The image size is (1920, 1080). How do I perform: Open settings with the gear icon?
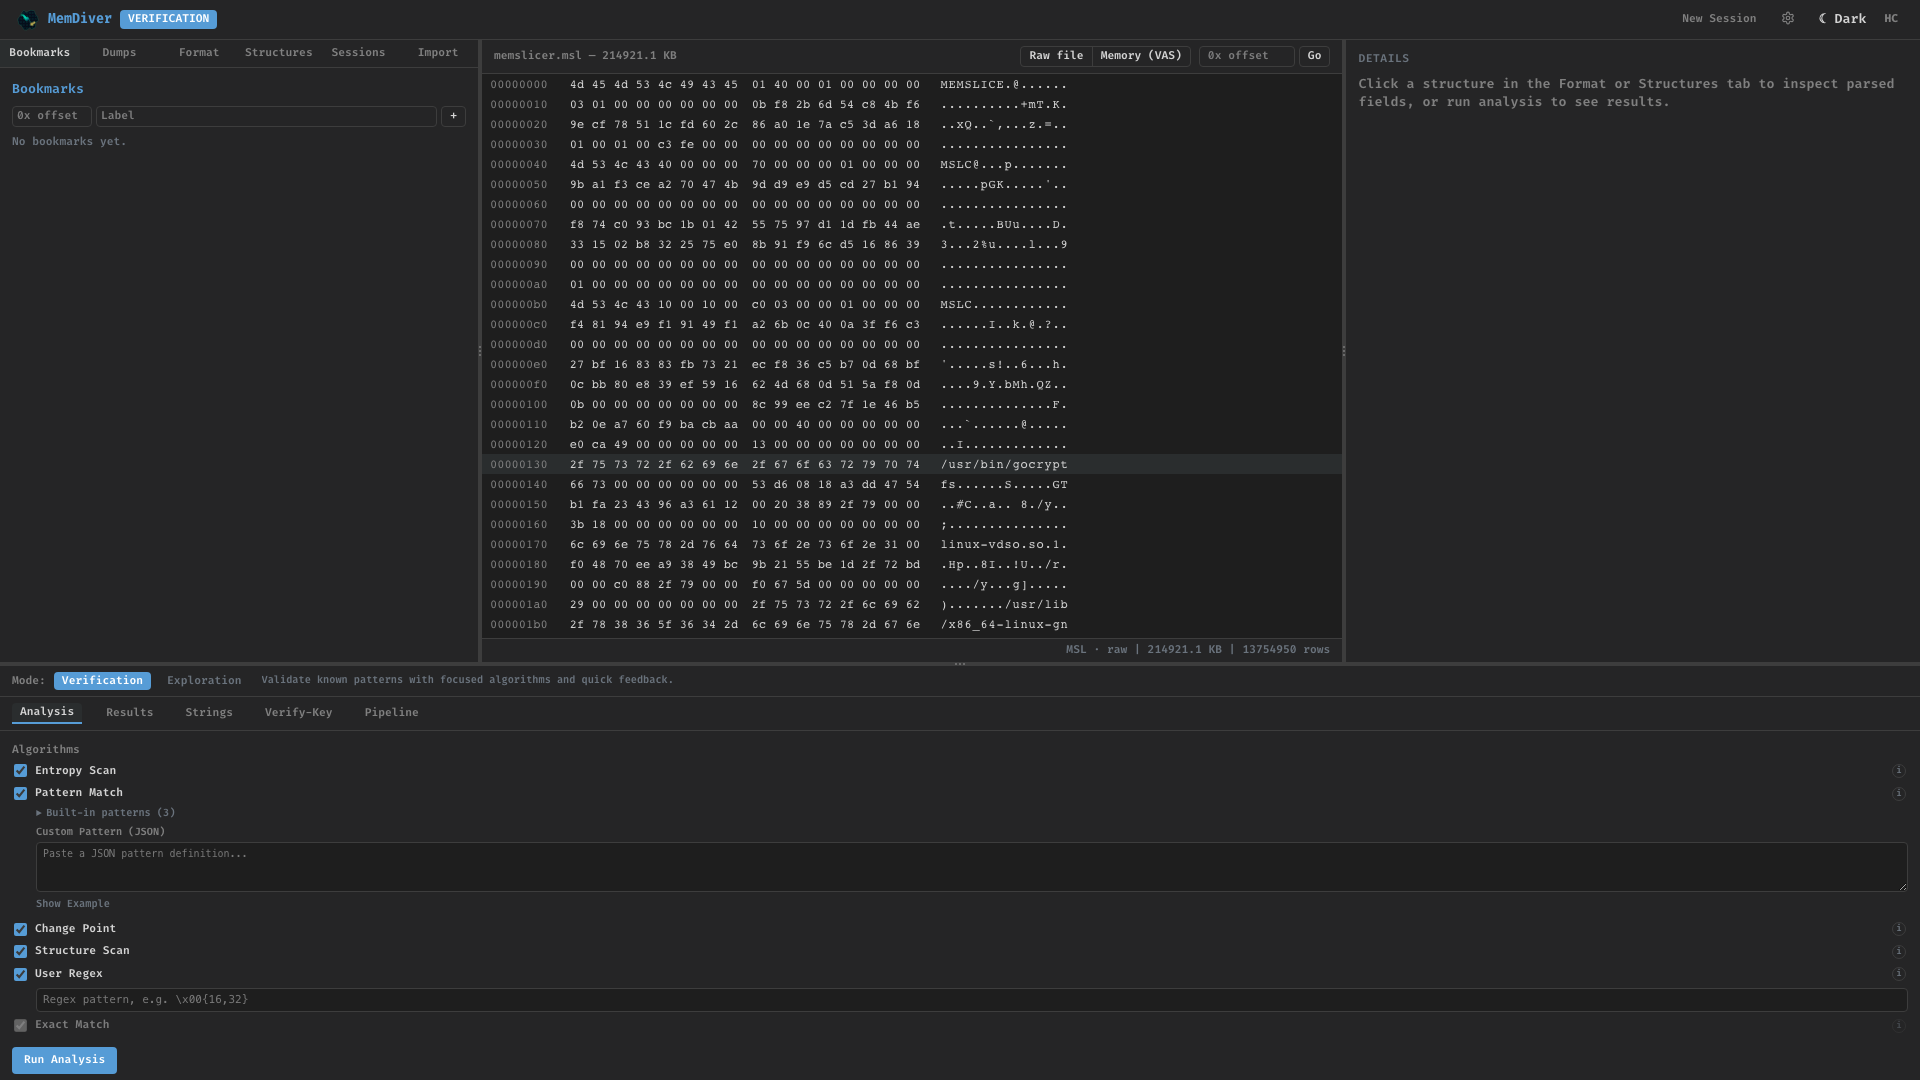click(1788, 19)
